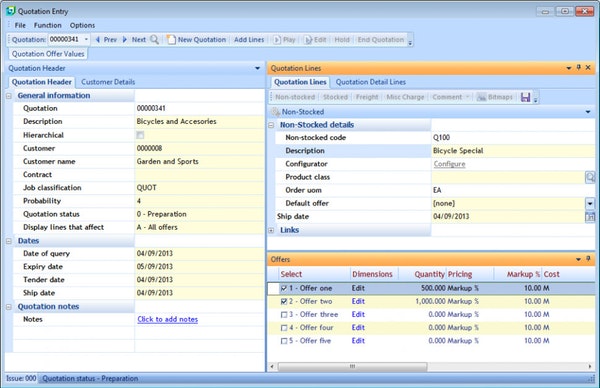Viewport: 600px width, 388px height.
Task: Click the Offers scrollbar right arrow
Action: click(x=590, y=367)
